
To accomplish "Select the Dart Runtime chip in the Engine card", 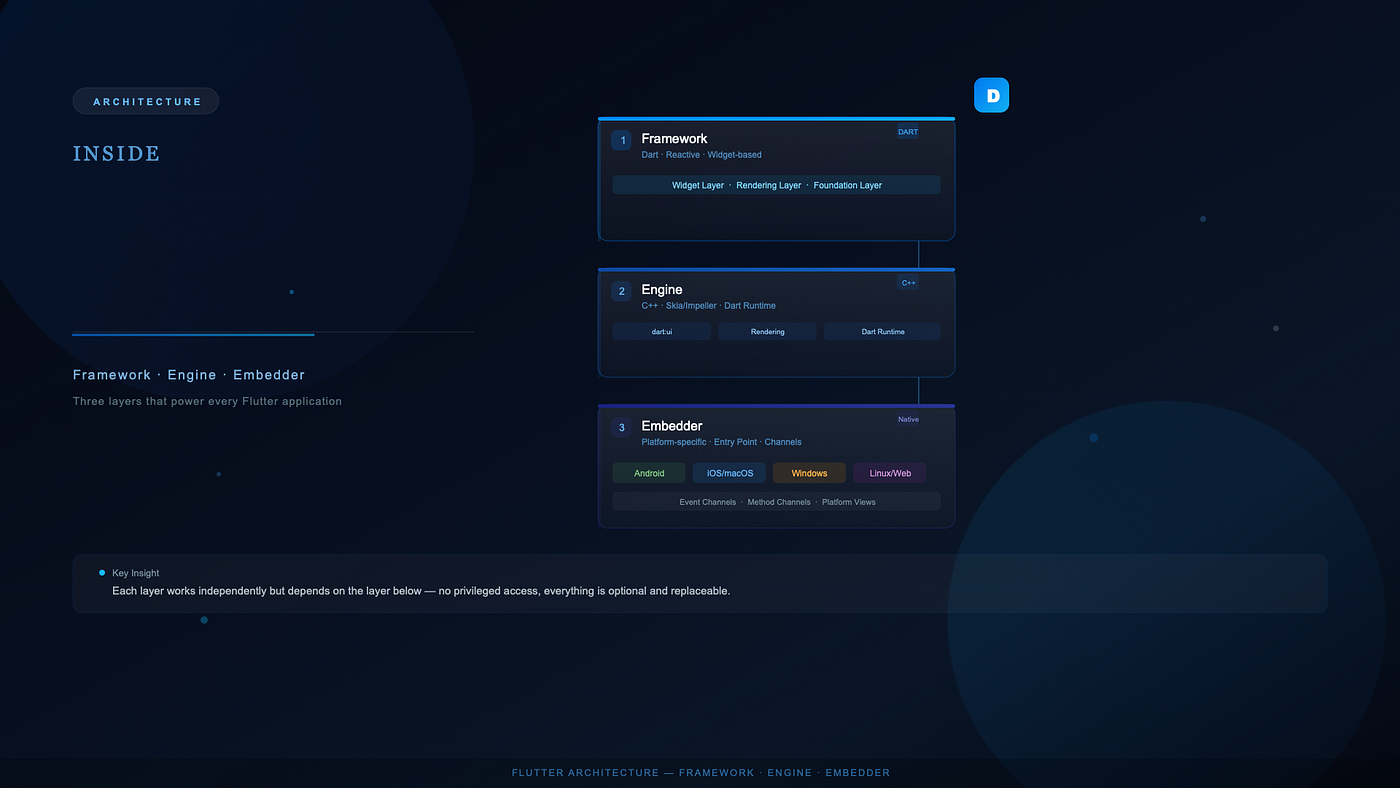I will [883, 331].
